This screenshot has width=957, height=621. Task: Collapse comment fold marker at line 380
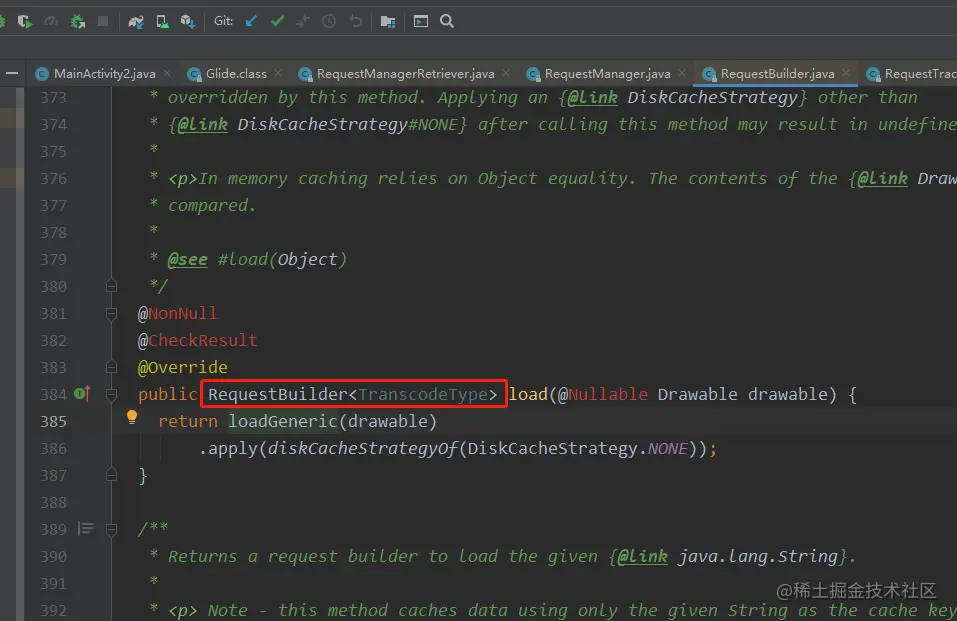(111, 285)
